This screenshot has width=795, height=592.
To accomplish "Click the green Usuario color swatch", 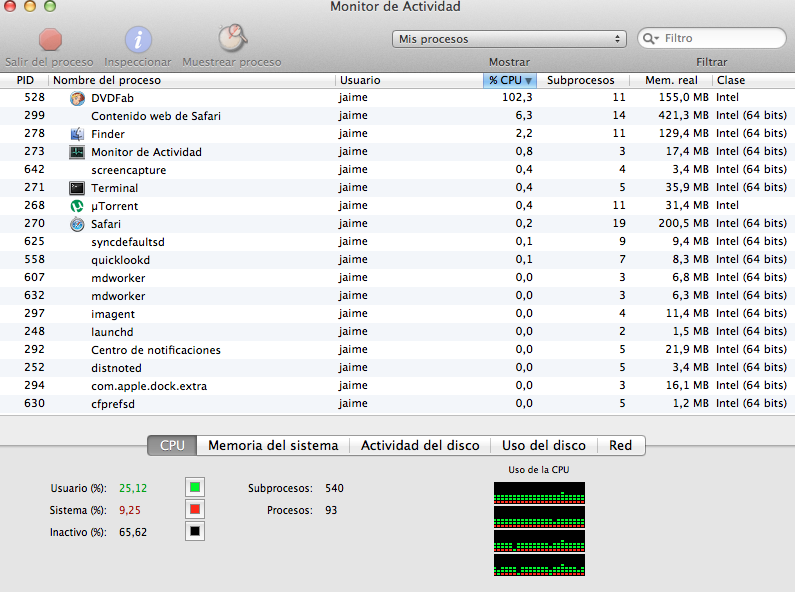I will (195, 488).
